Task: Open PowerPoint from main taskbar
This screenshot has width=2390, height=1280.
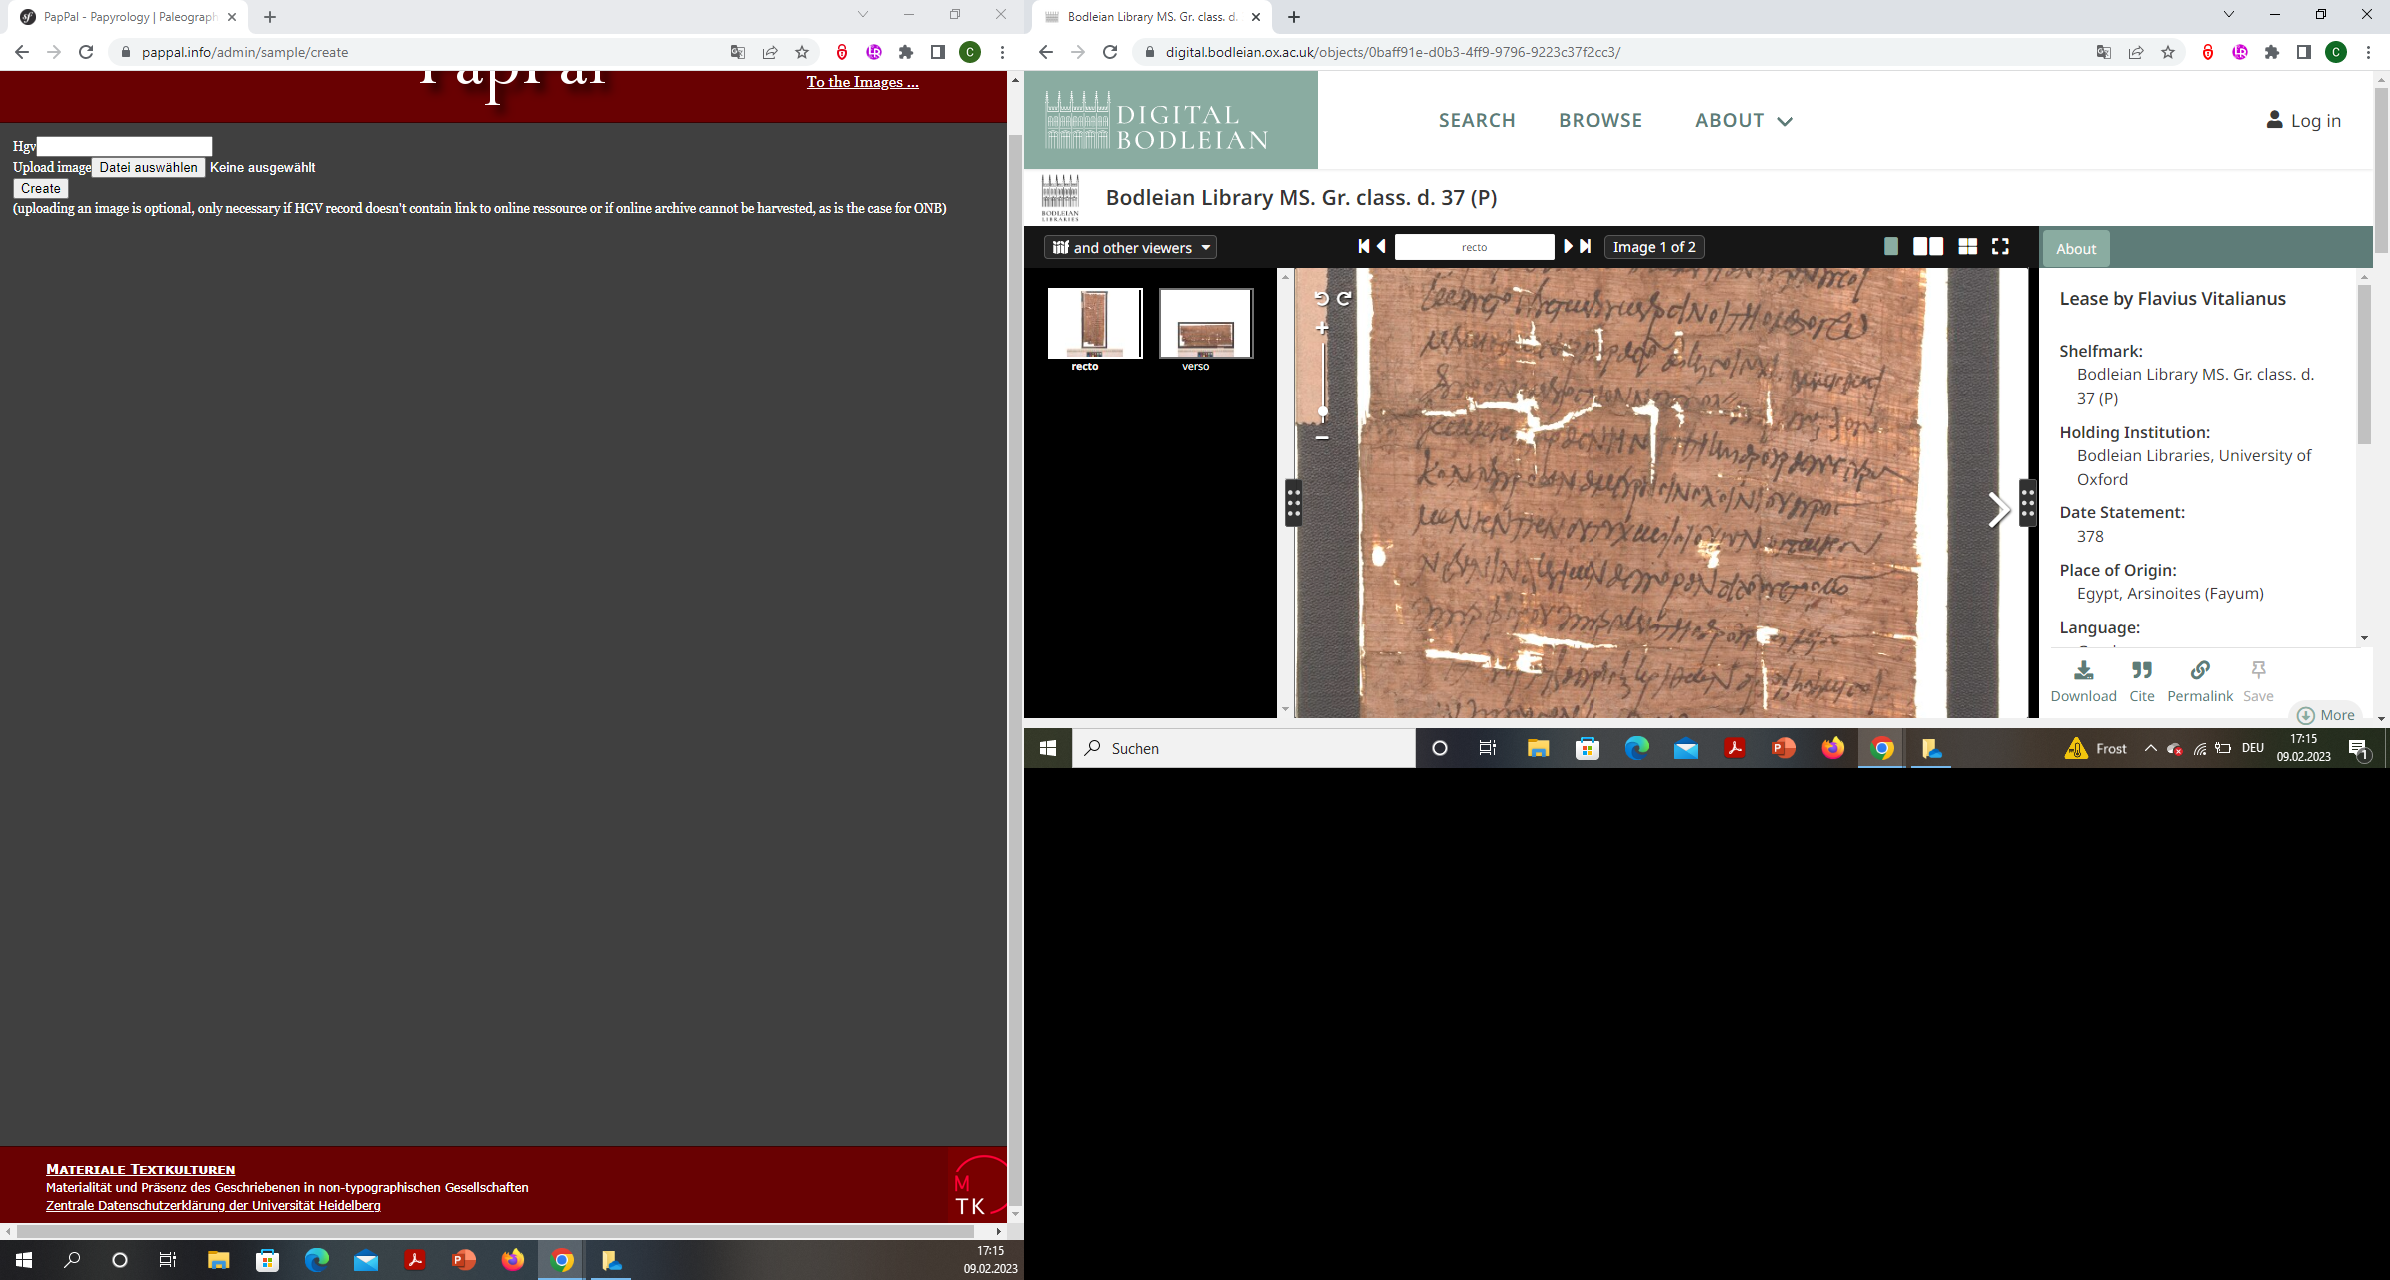Action: tap(463, 1260)
